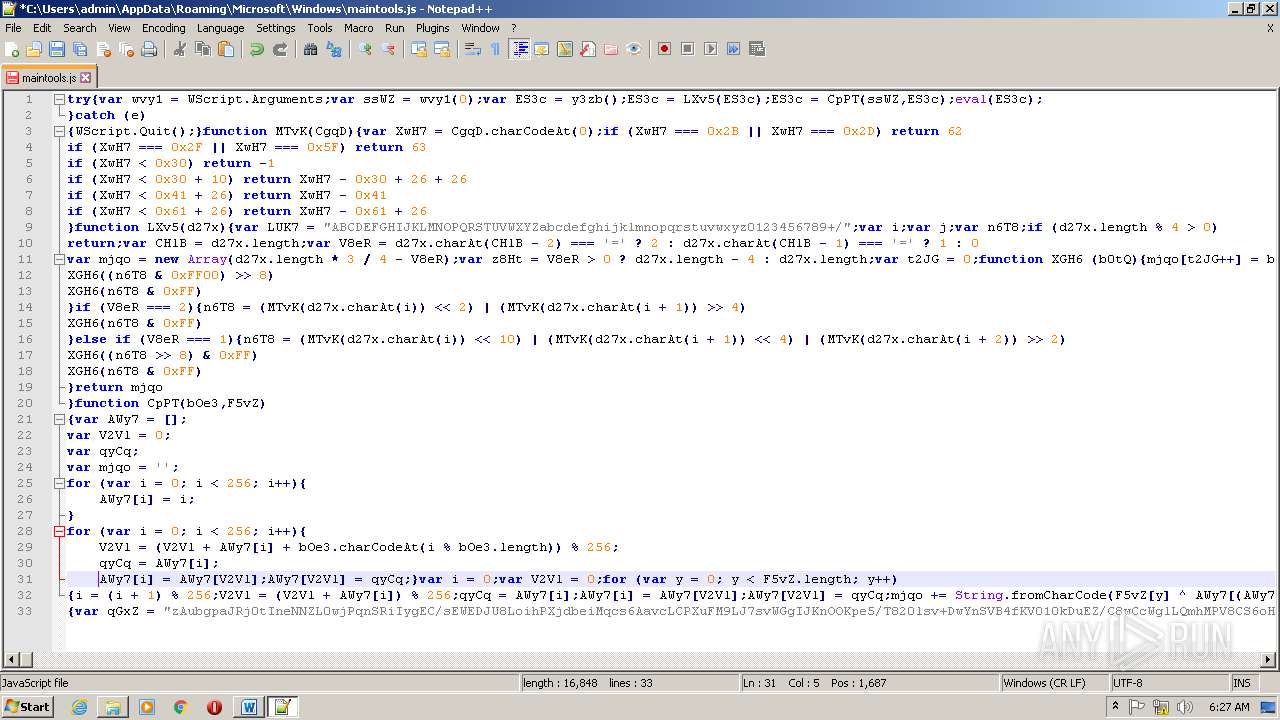The image size is (1280, 720).
Task: Create a new document via toolbar icon
Action: pyautogui.click(x=13, y=49)
